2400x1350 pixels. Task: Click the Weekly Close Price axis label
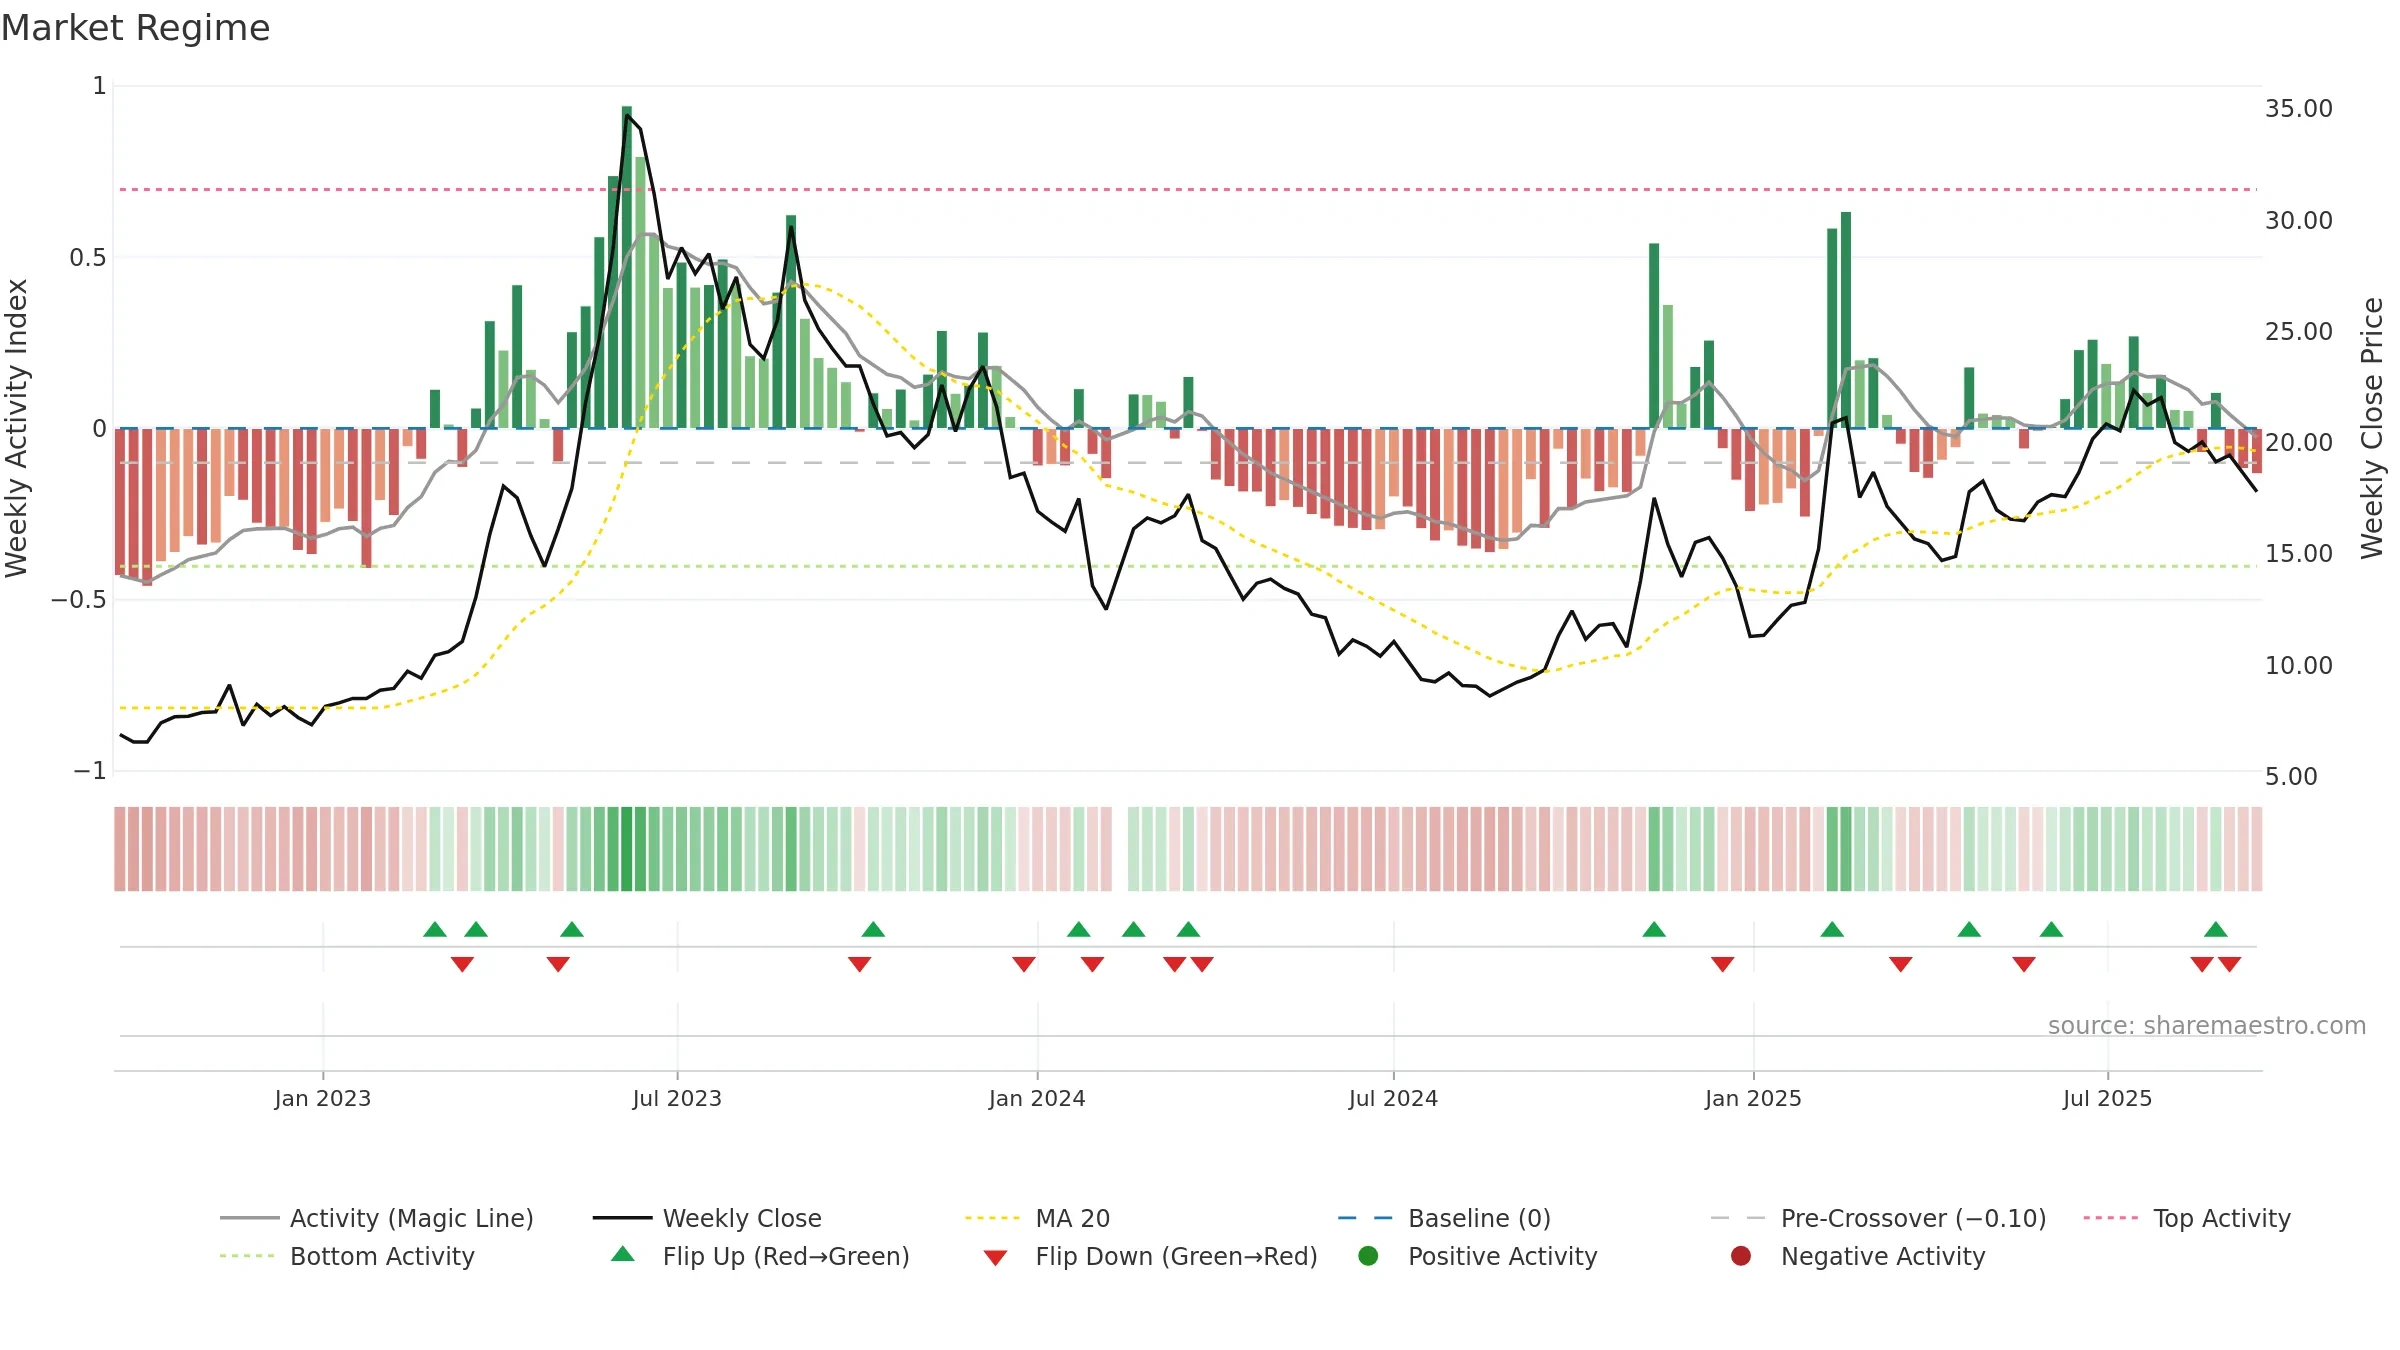pos(2372,428)
